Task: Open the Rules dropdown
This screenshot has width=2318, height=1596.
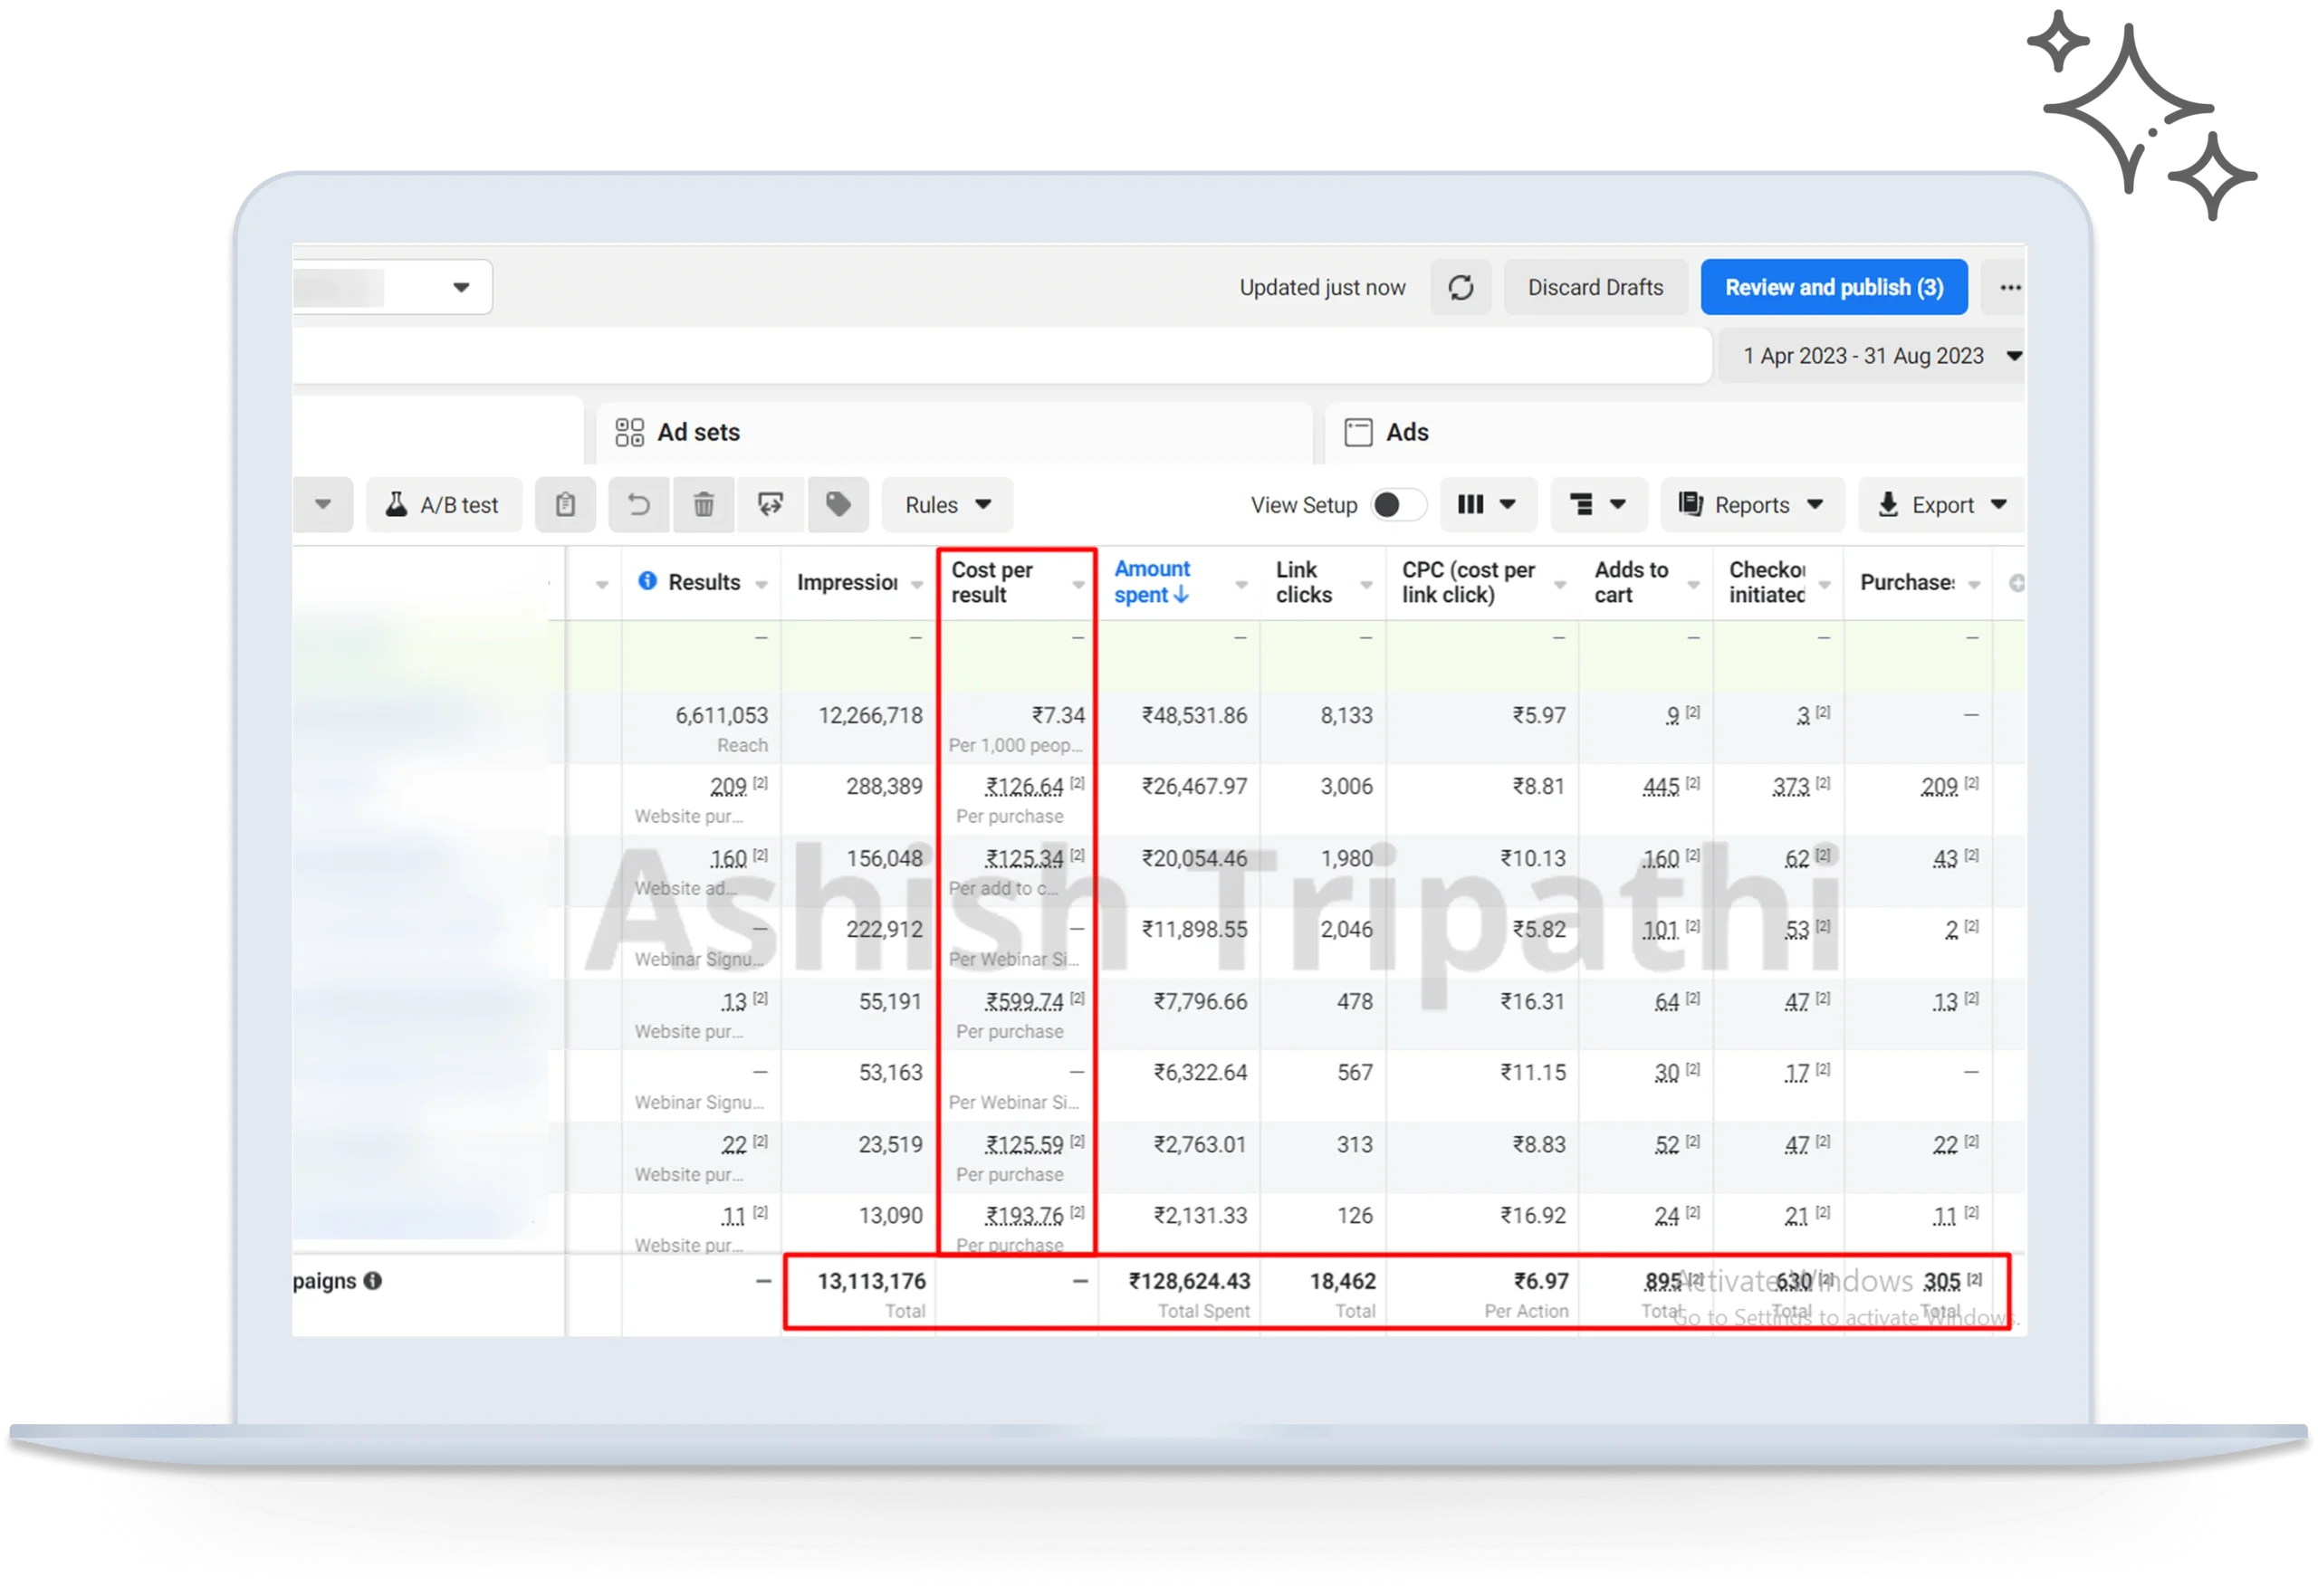Action: point(947,505)
